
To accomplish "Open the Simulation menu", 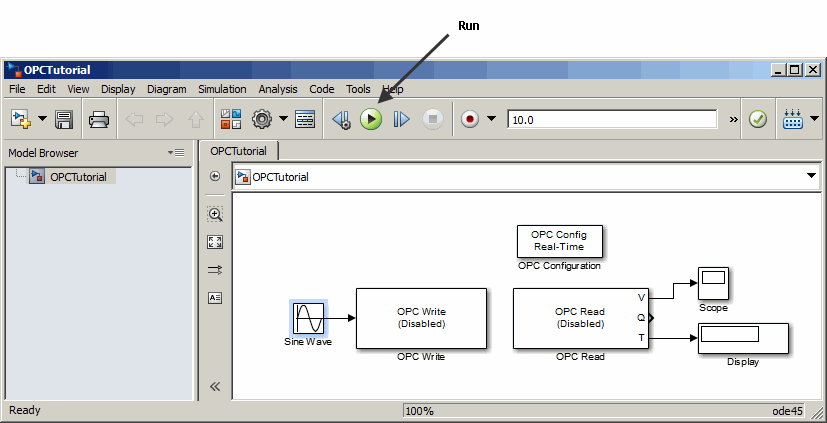I will coord(222,89).
